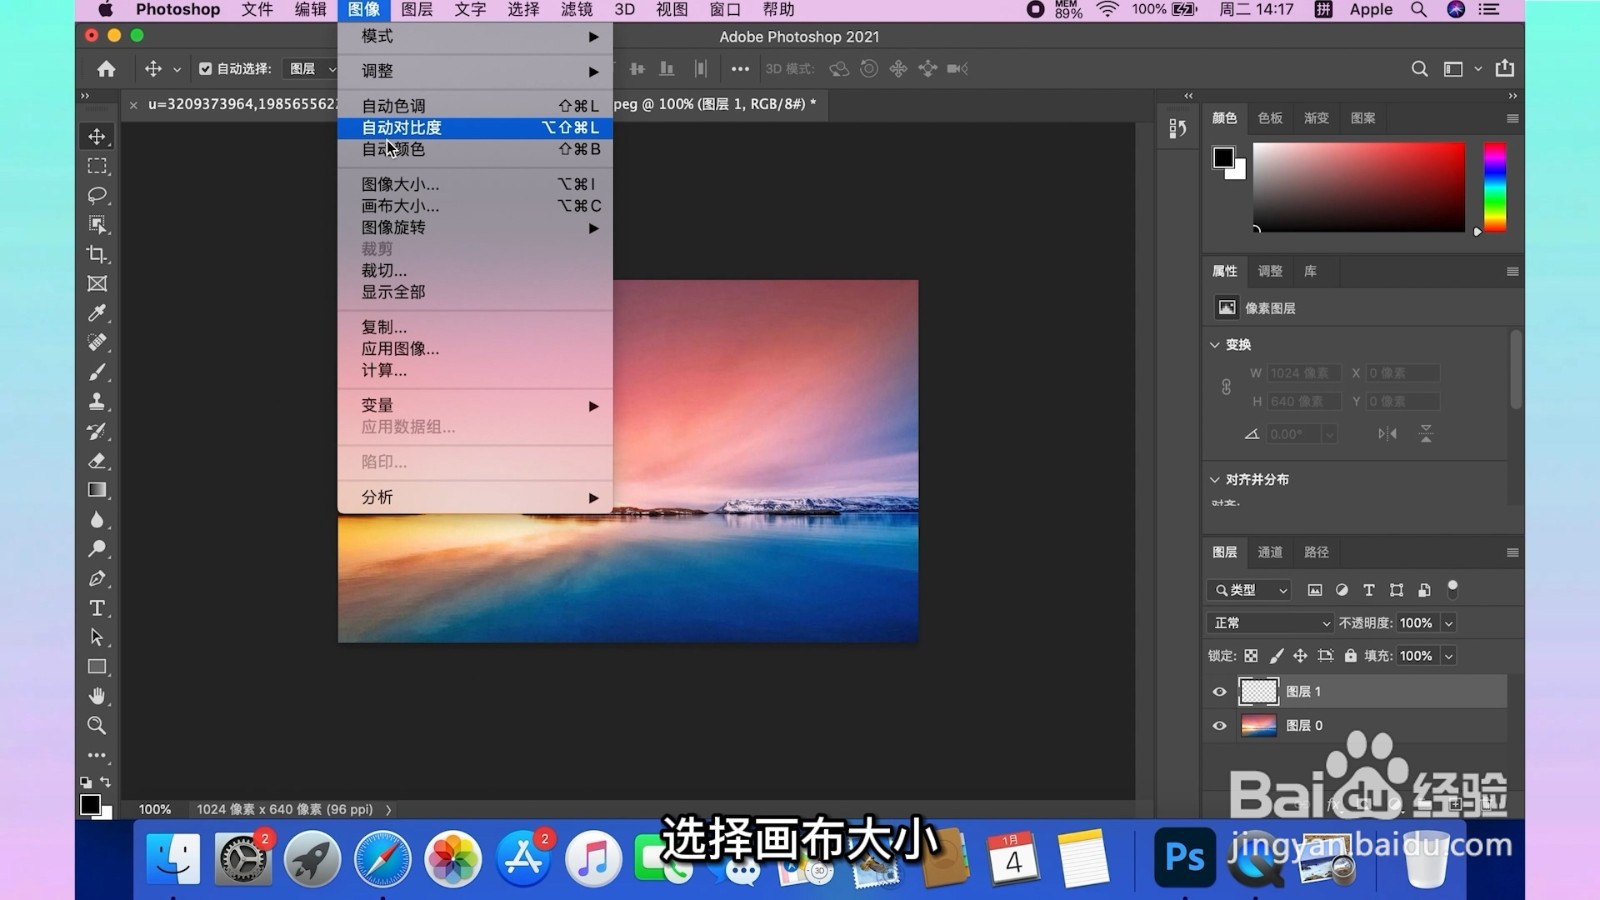Select the Move tool in the toolbar
1600x900 pixels.
click(x=97, y=136)
